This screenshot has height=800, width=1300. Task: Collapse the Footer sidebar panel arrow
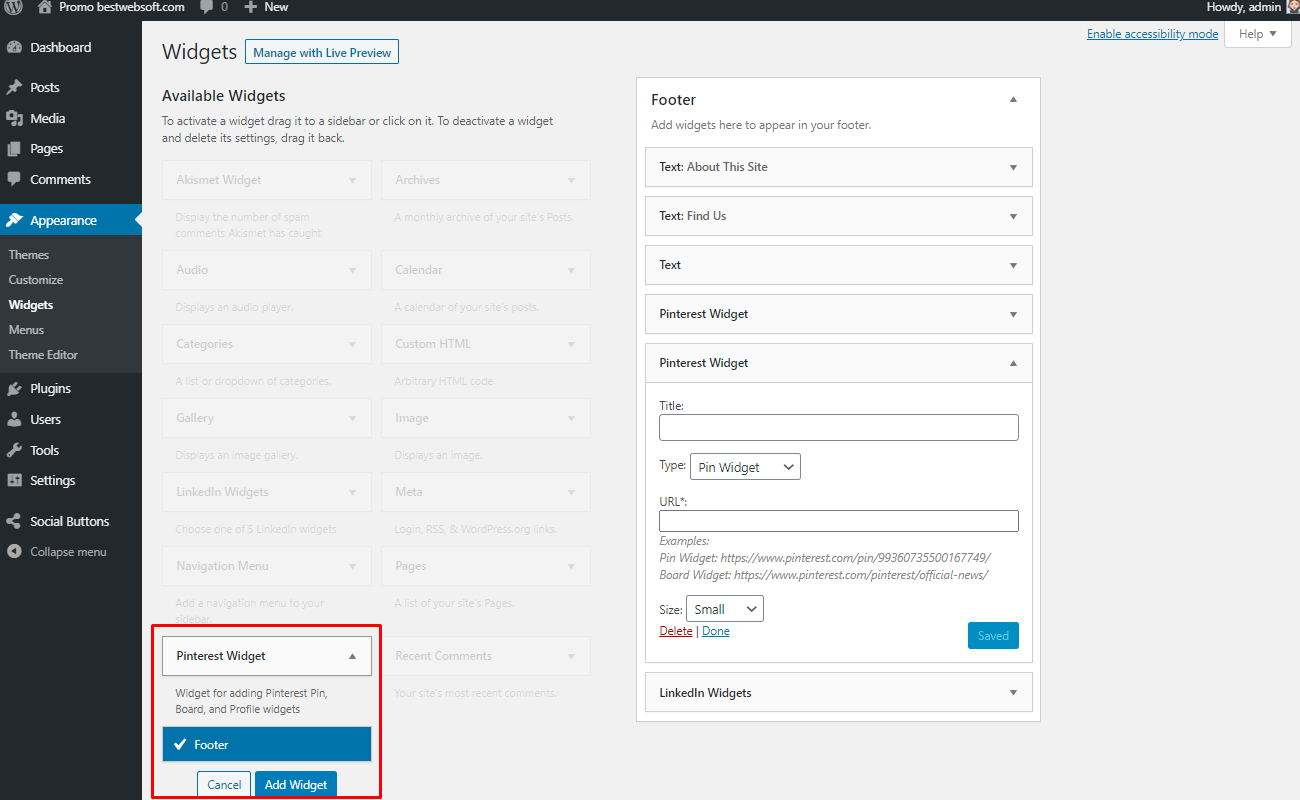click(x=1013, y=100)
